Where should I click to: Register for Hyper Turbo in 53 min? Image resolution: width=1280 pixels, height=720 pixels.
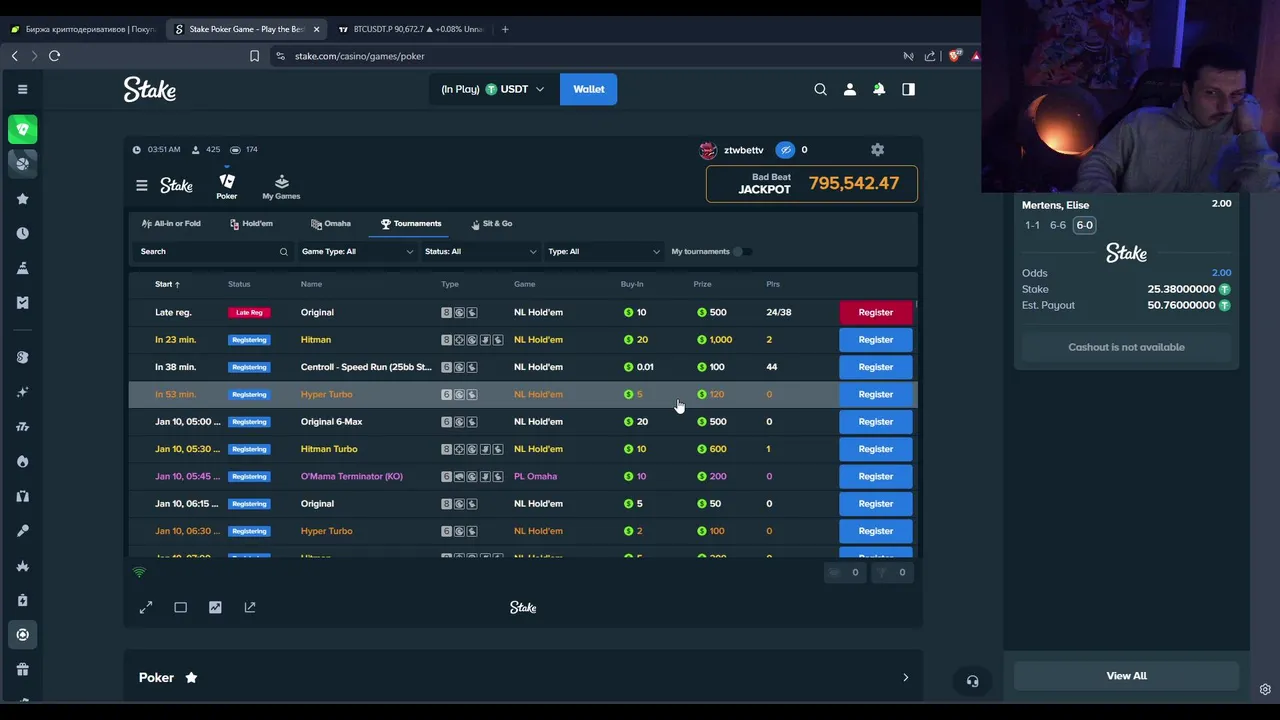pos(876,394)
